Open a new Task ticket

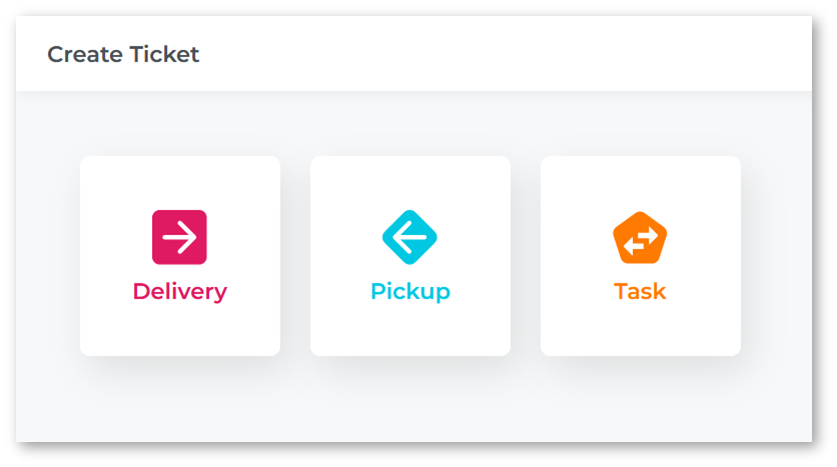640,256
